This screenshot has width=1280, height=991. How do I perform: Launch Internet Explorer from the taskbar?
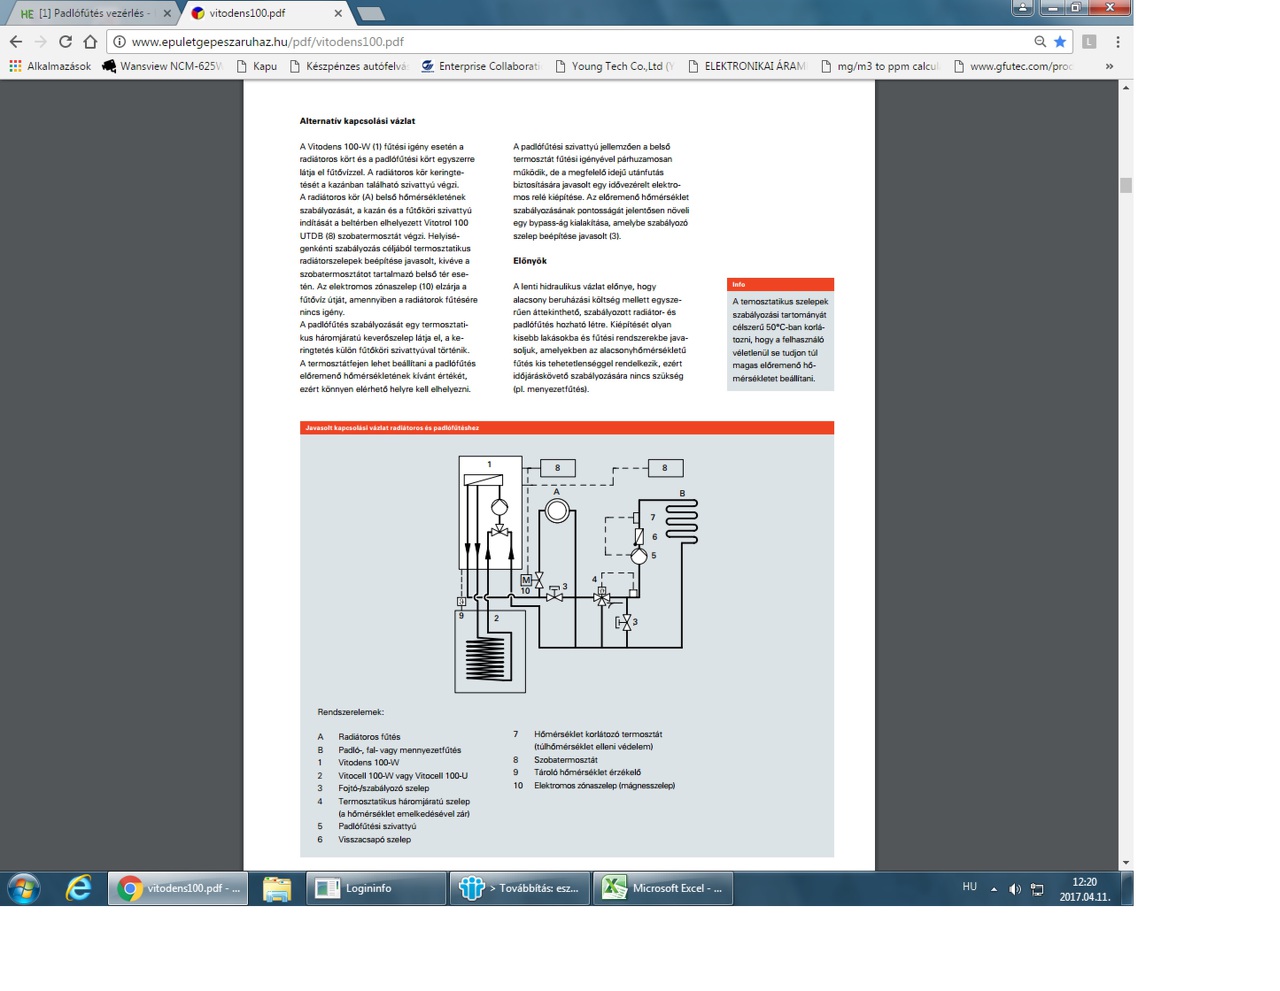pyautogui.click(x=79, y=888)
